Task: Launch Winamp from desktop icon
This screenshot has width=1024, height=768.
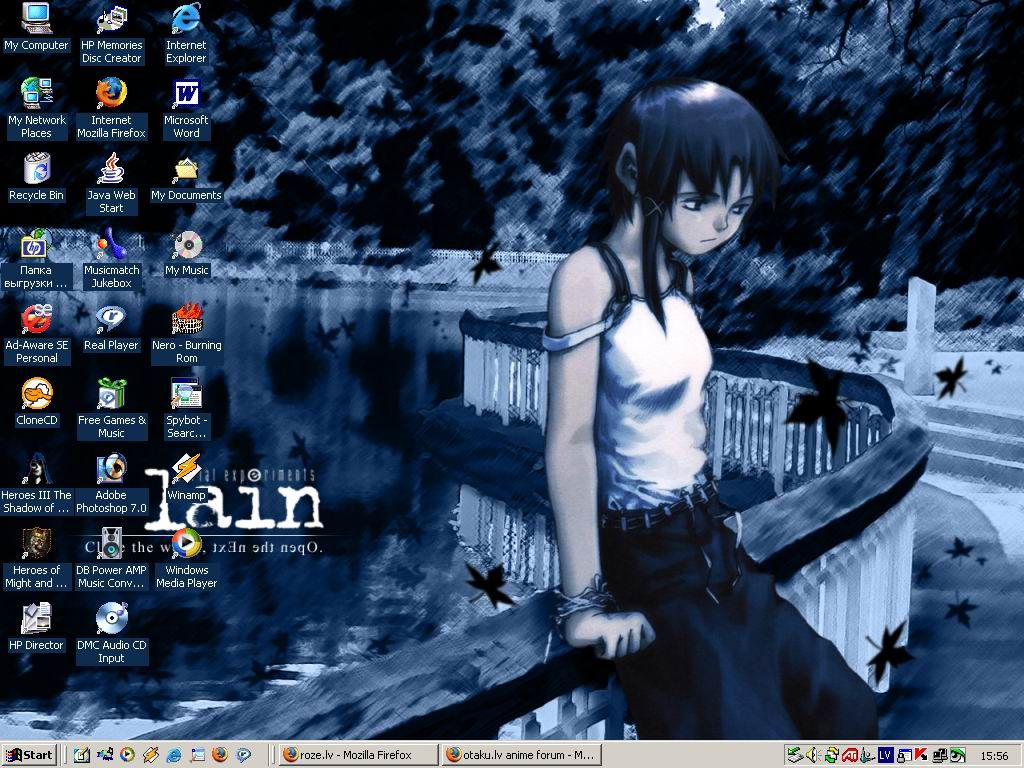Action: click(187, 477)
